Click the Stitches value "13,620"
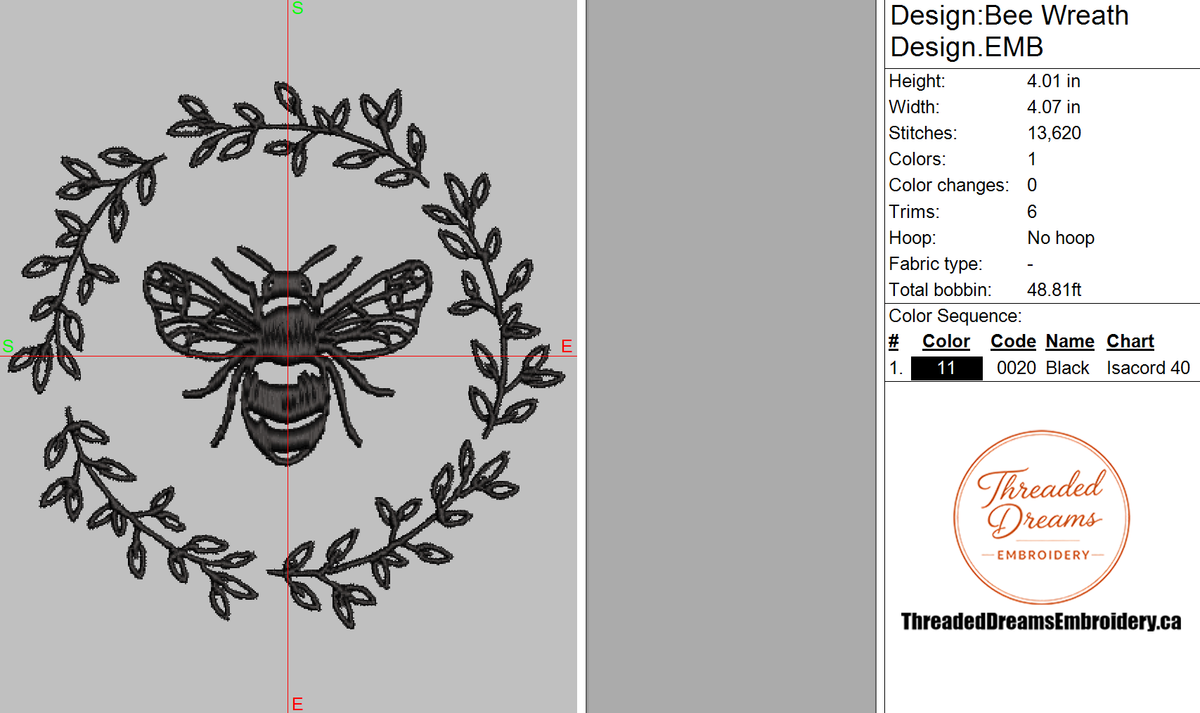The width and height of the screenshot is (1200, 713). [1054, 133]
